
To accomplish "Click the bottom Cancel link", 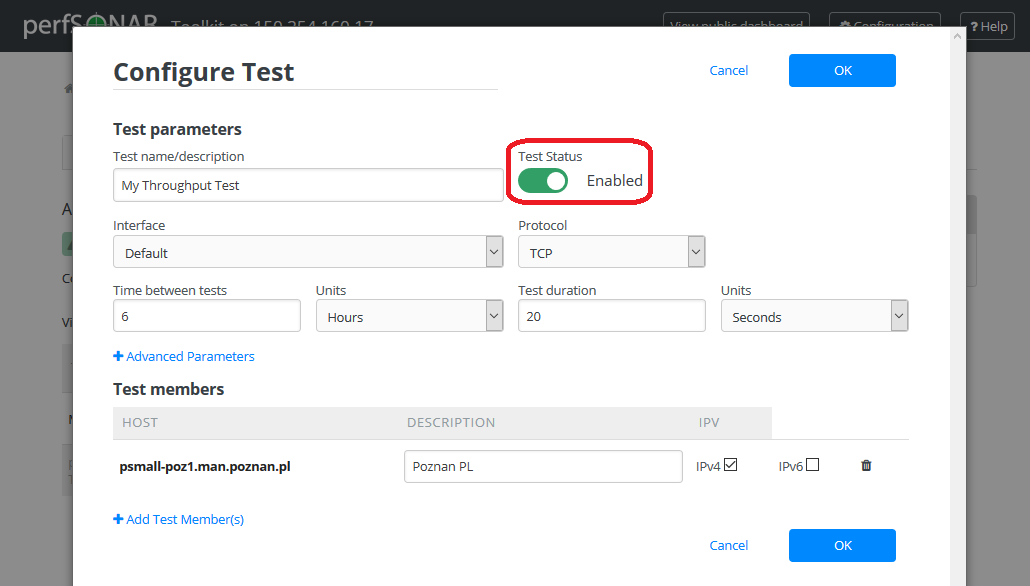I will (728, 545).
